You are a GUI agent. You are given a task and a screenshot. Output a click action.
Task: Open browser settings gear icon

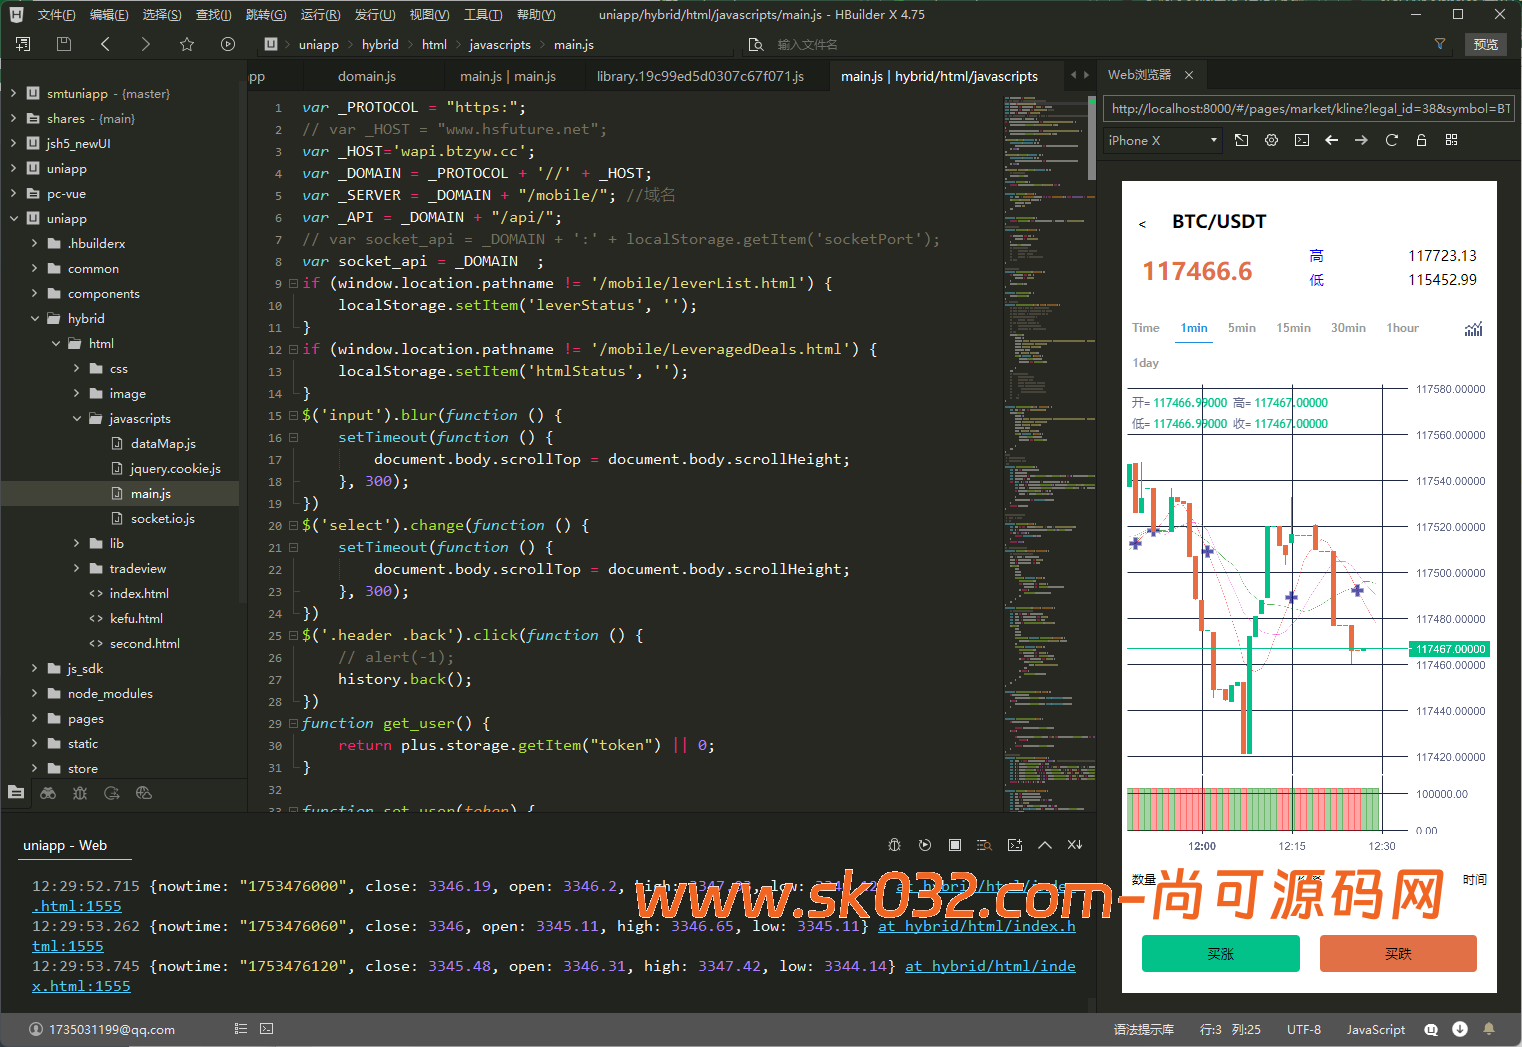pos(1271,140)
